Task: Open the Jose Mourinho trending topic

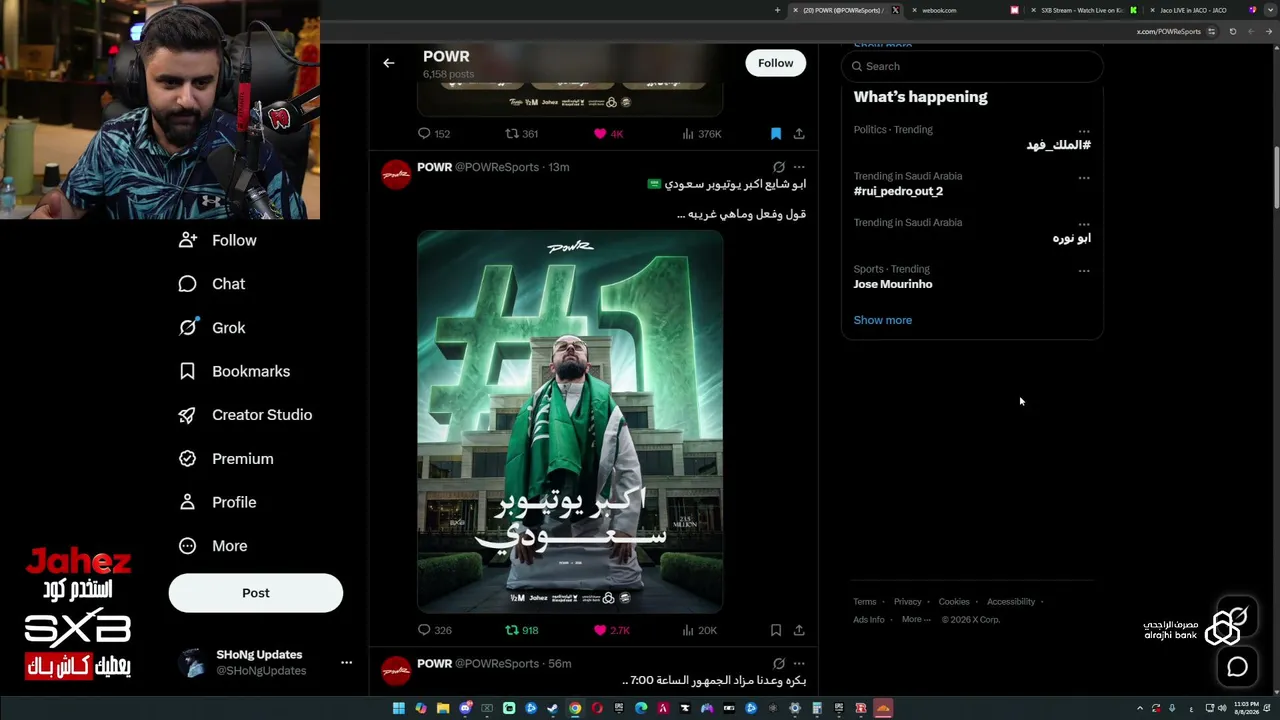Action: (x=893, y=284)
